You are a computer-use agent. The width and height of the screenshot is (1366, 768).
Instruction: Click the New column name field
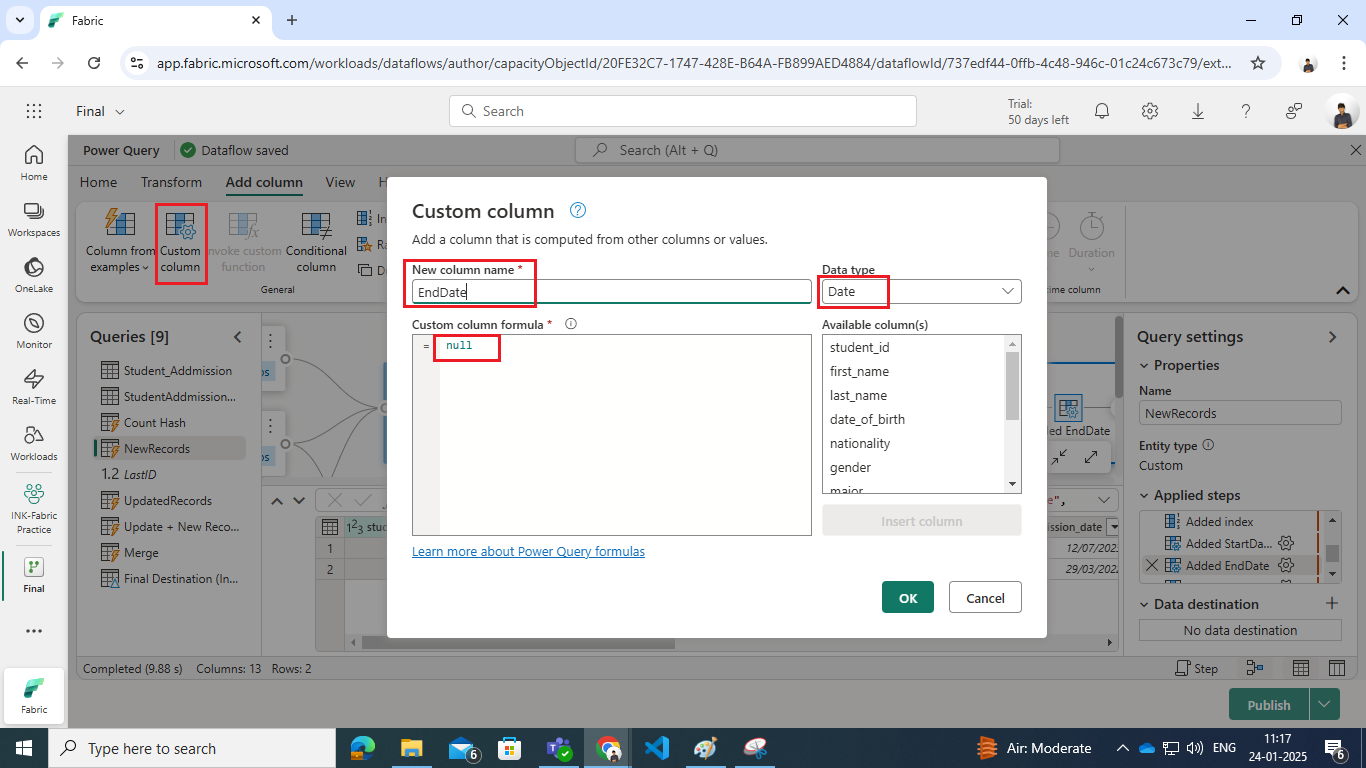click(612, 291)
